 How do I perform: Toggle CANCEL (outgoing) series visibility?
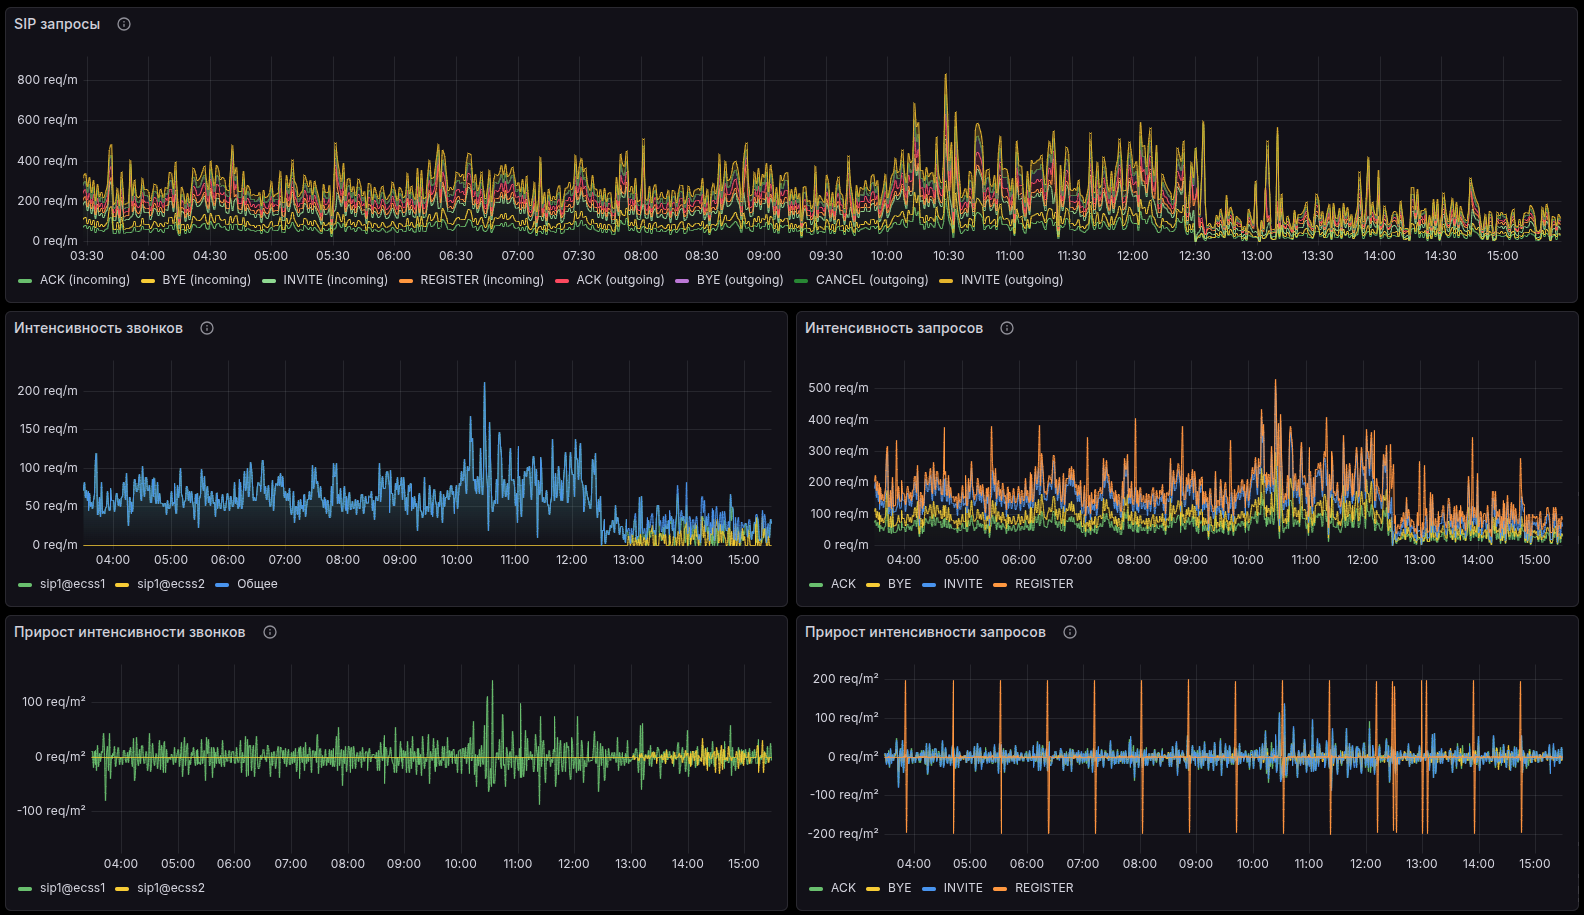coord(871,280)
